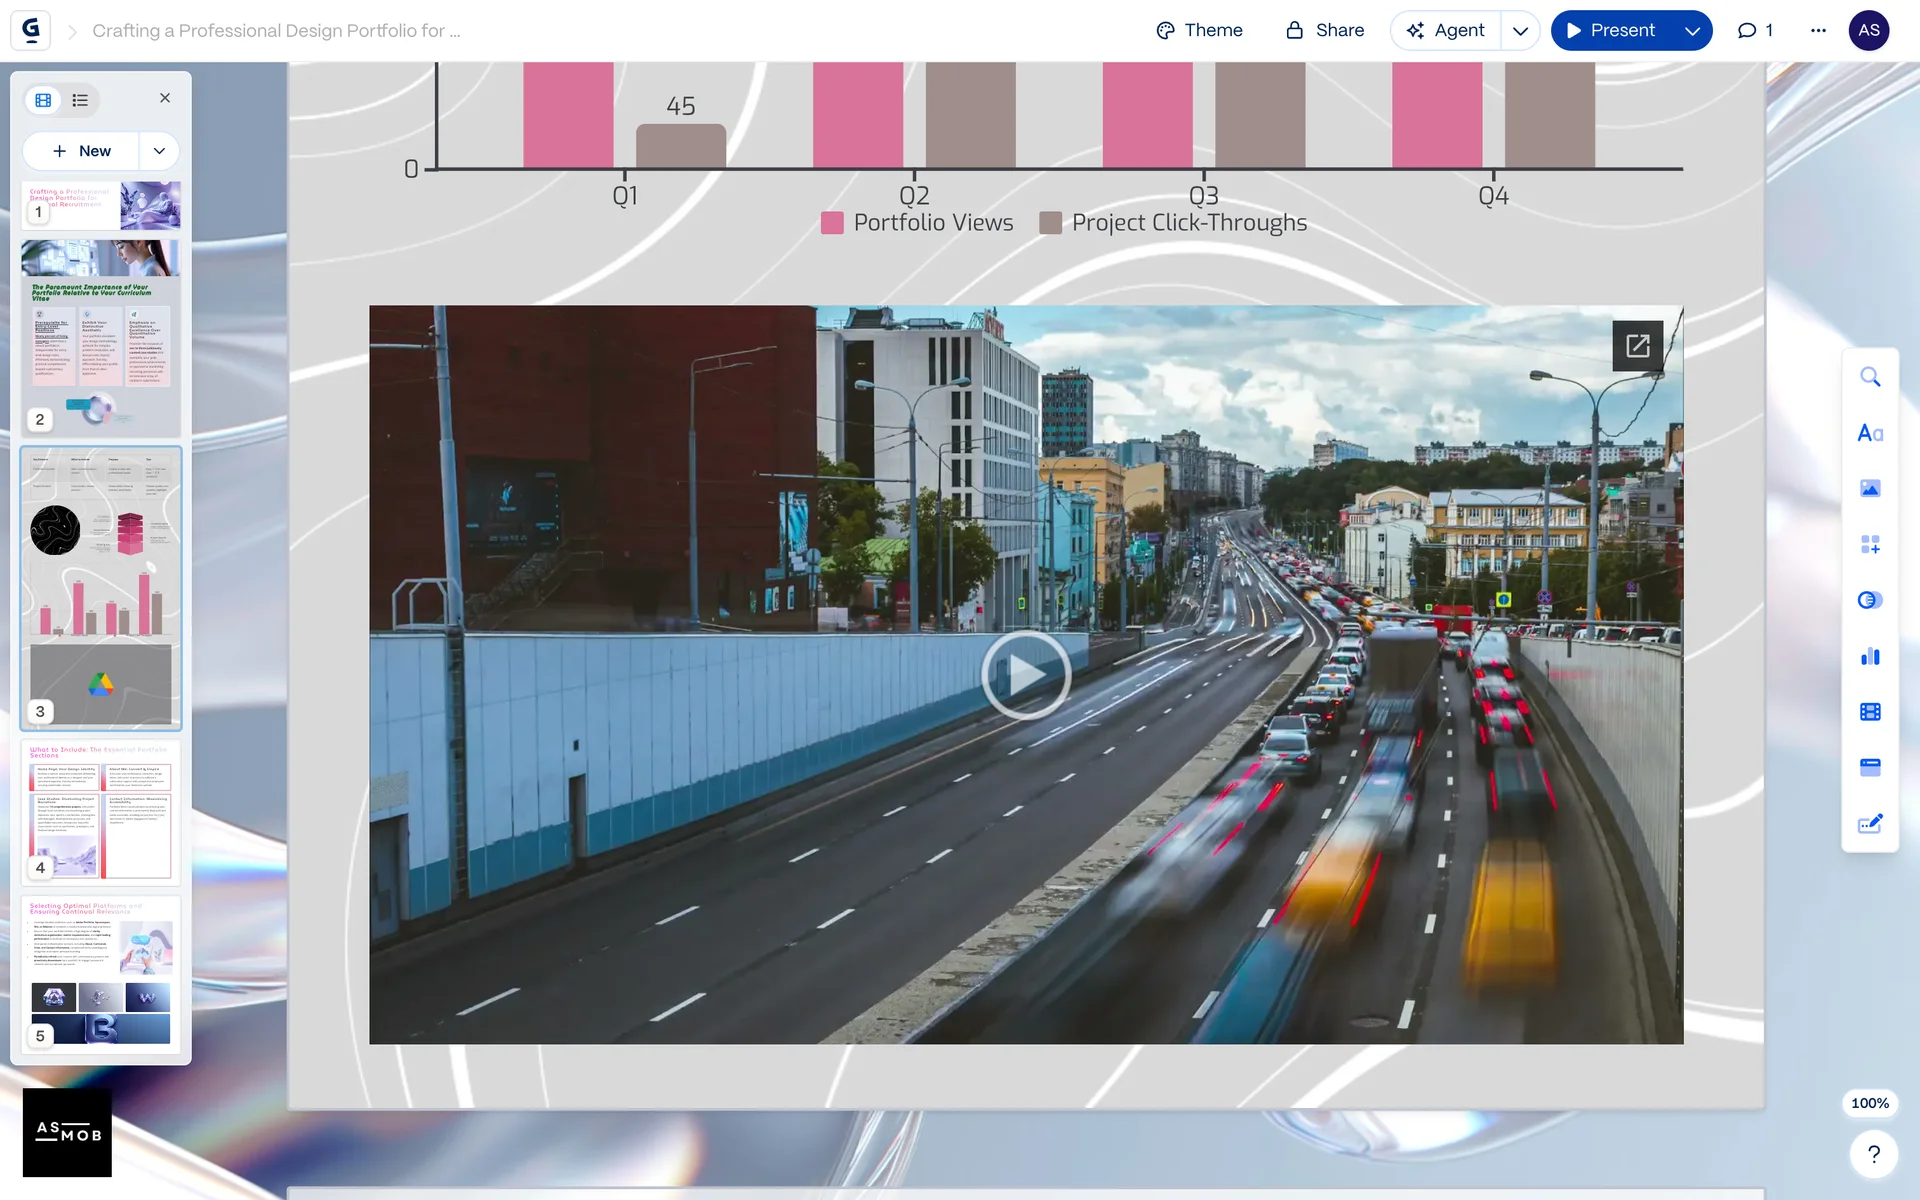Open the search tool in right sidebar
The image size is (1920, 1200).
click(x=1869, y=377)
